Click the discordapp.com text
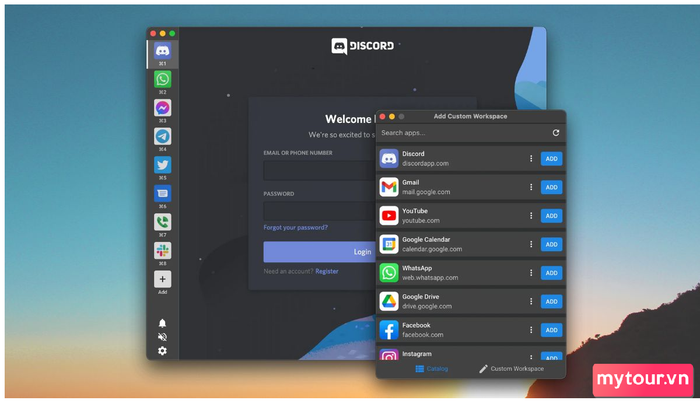The height and width of the screenshot is (405, 700). point(425,163)
